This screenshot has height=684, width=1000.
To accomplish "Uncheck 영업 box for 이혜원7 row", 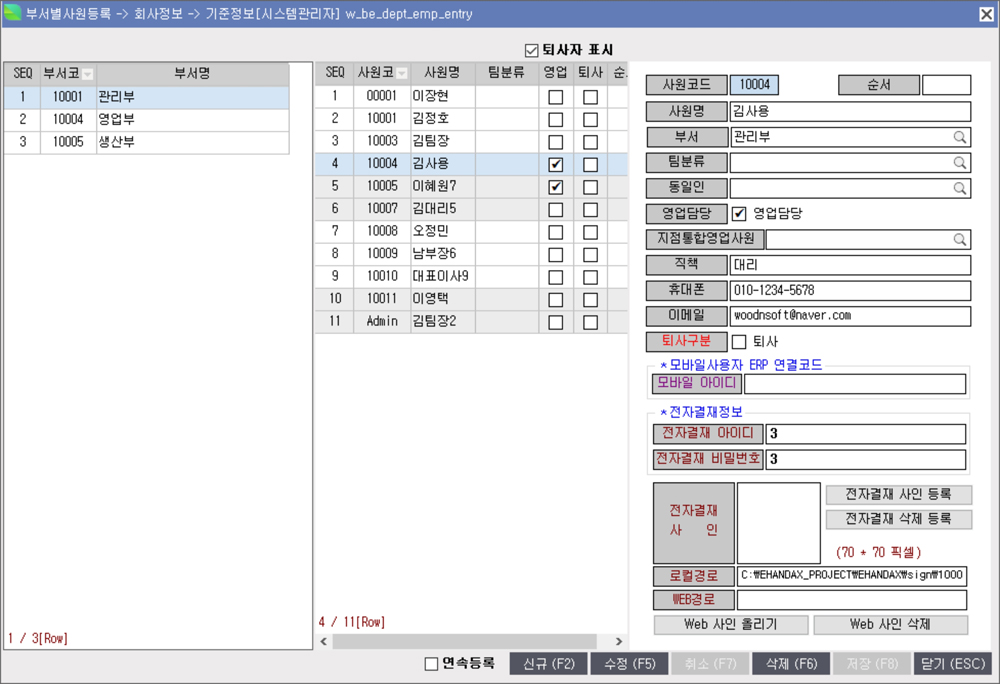I will (x=555, y=187).
